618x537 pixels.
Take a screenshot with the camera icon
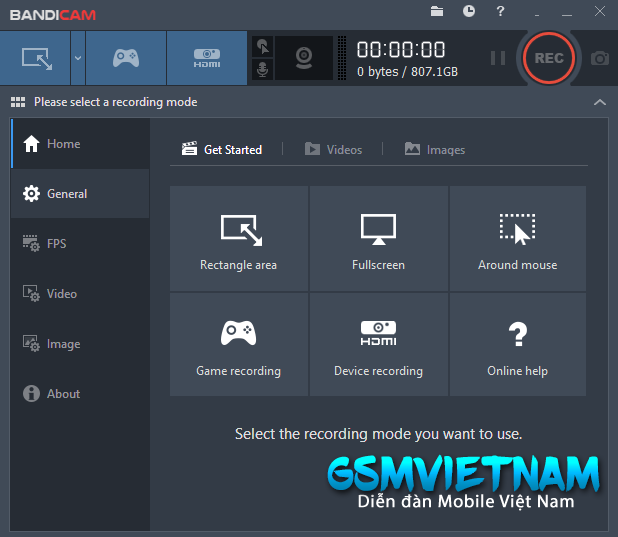tap(599, 58)
